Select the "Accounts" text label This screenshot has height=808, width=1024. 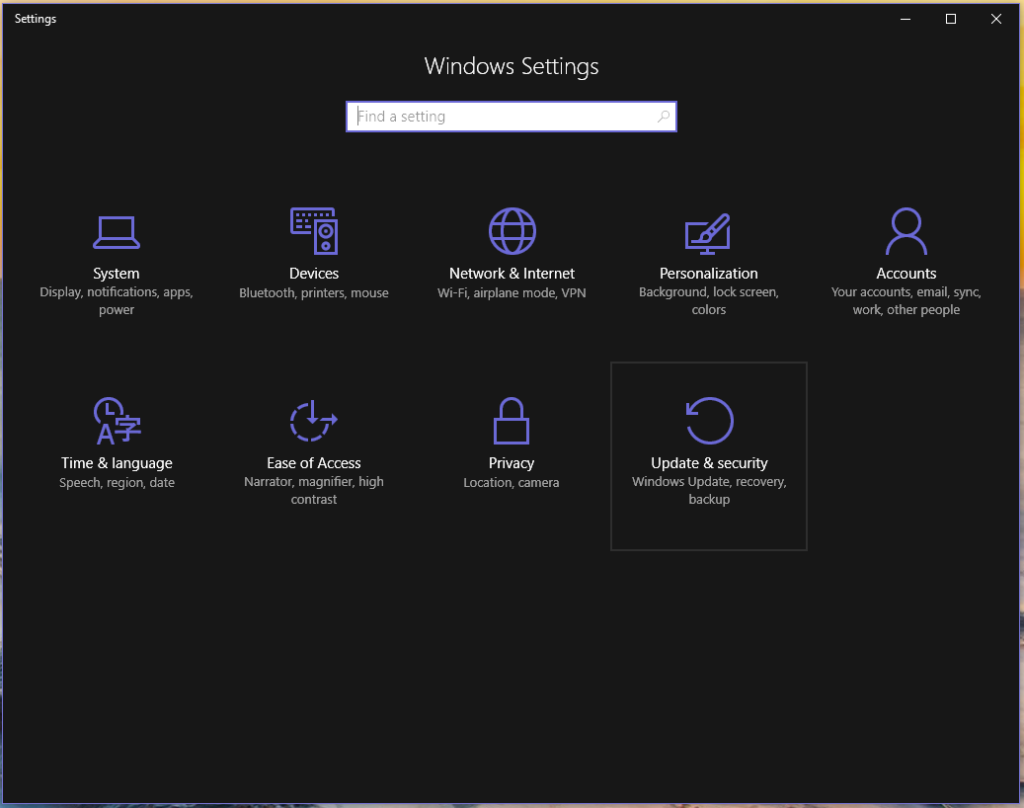coord(906,273)
